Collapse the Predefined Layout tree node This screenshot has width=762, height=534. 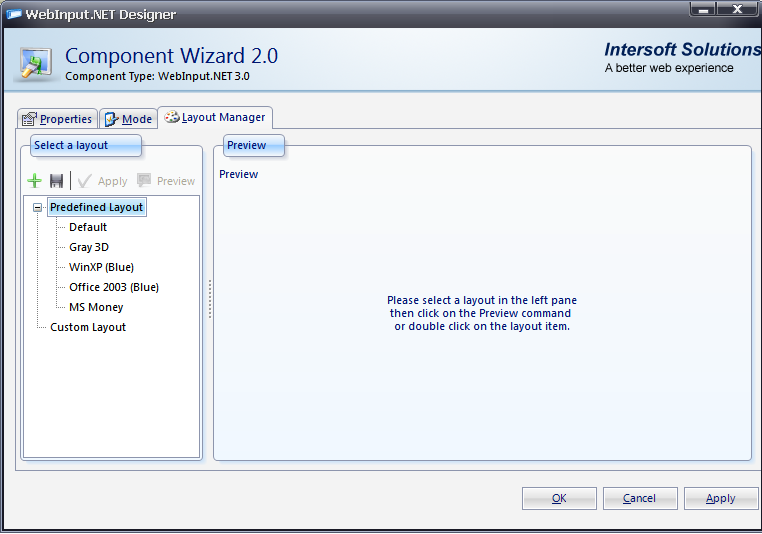point(38,208)
